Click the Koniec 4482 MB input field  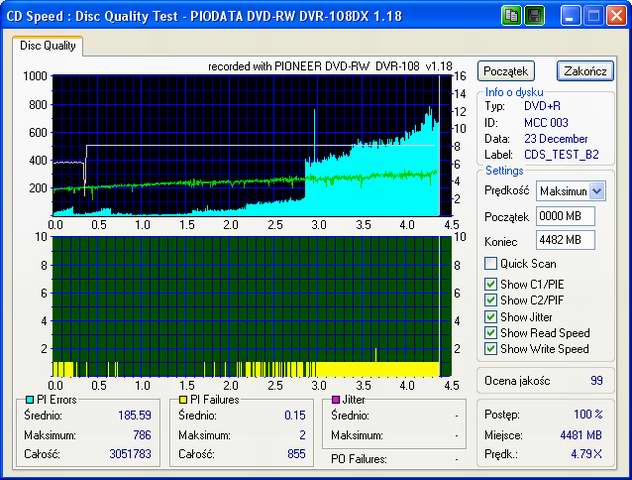click(565, 240)
